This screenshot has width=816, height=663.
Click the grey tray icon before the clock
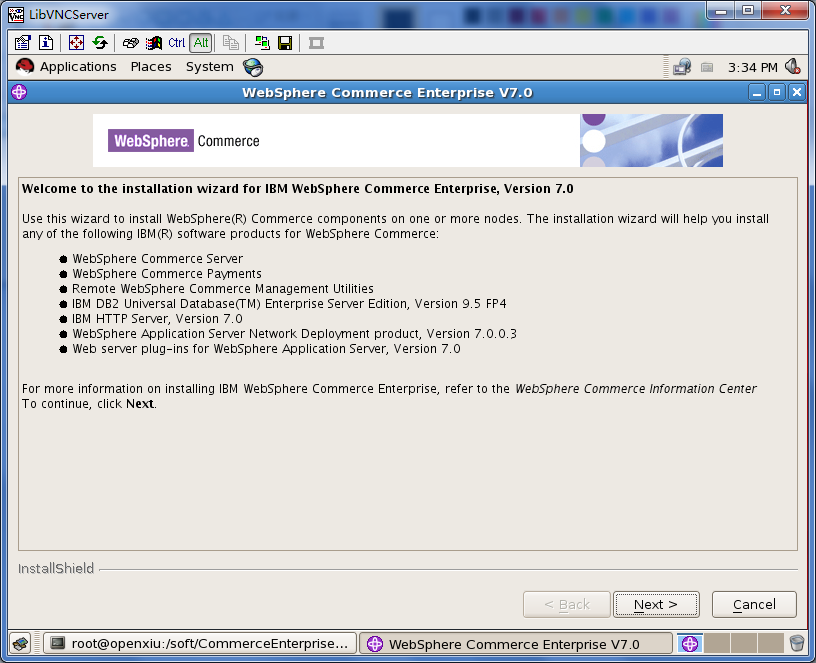(x=707, y=67)
